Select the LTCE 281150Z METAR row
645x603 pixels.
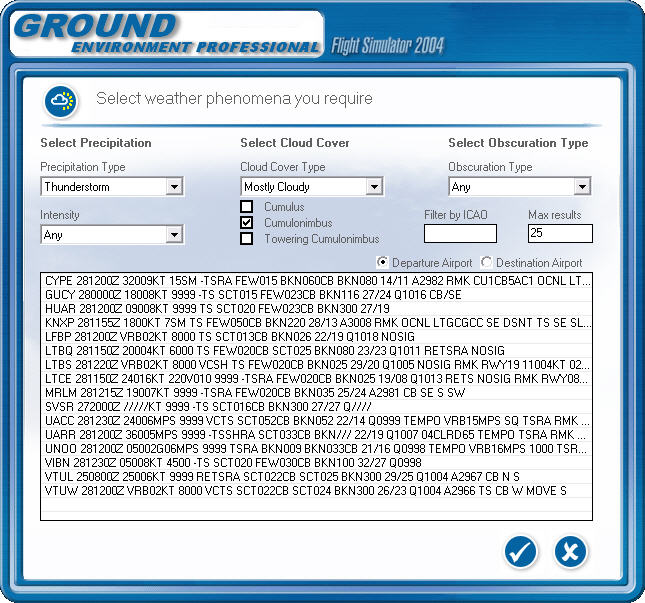tap(317, 379)
